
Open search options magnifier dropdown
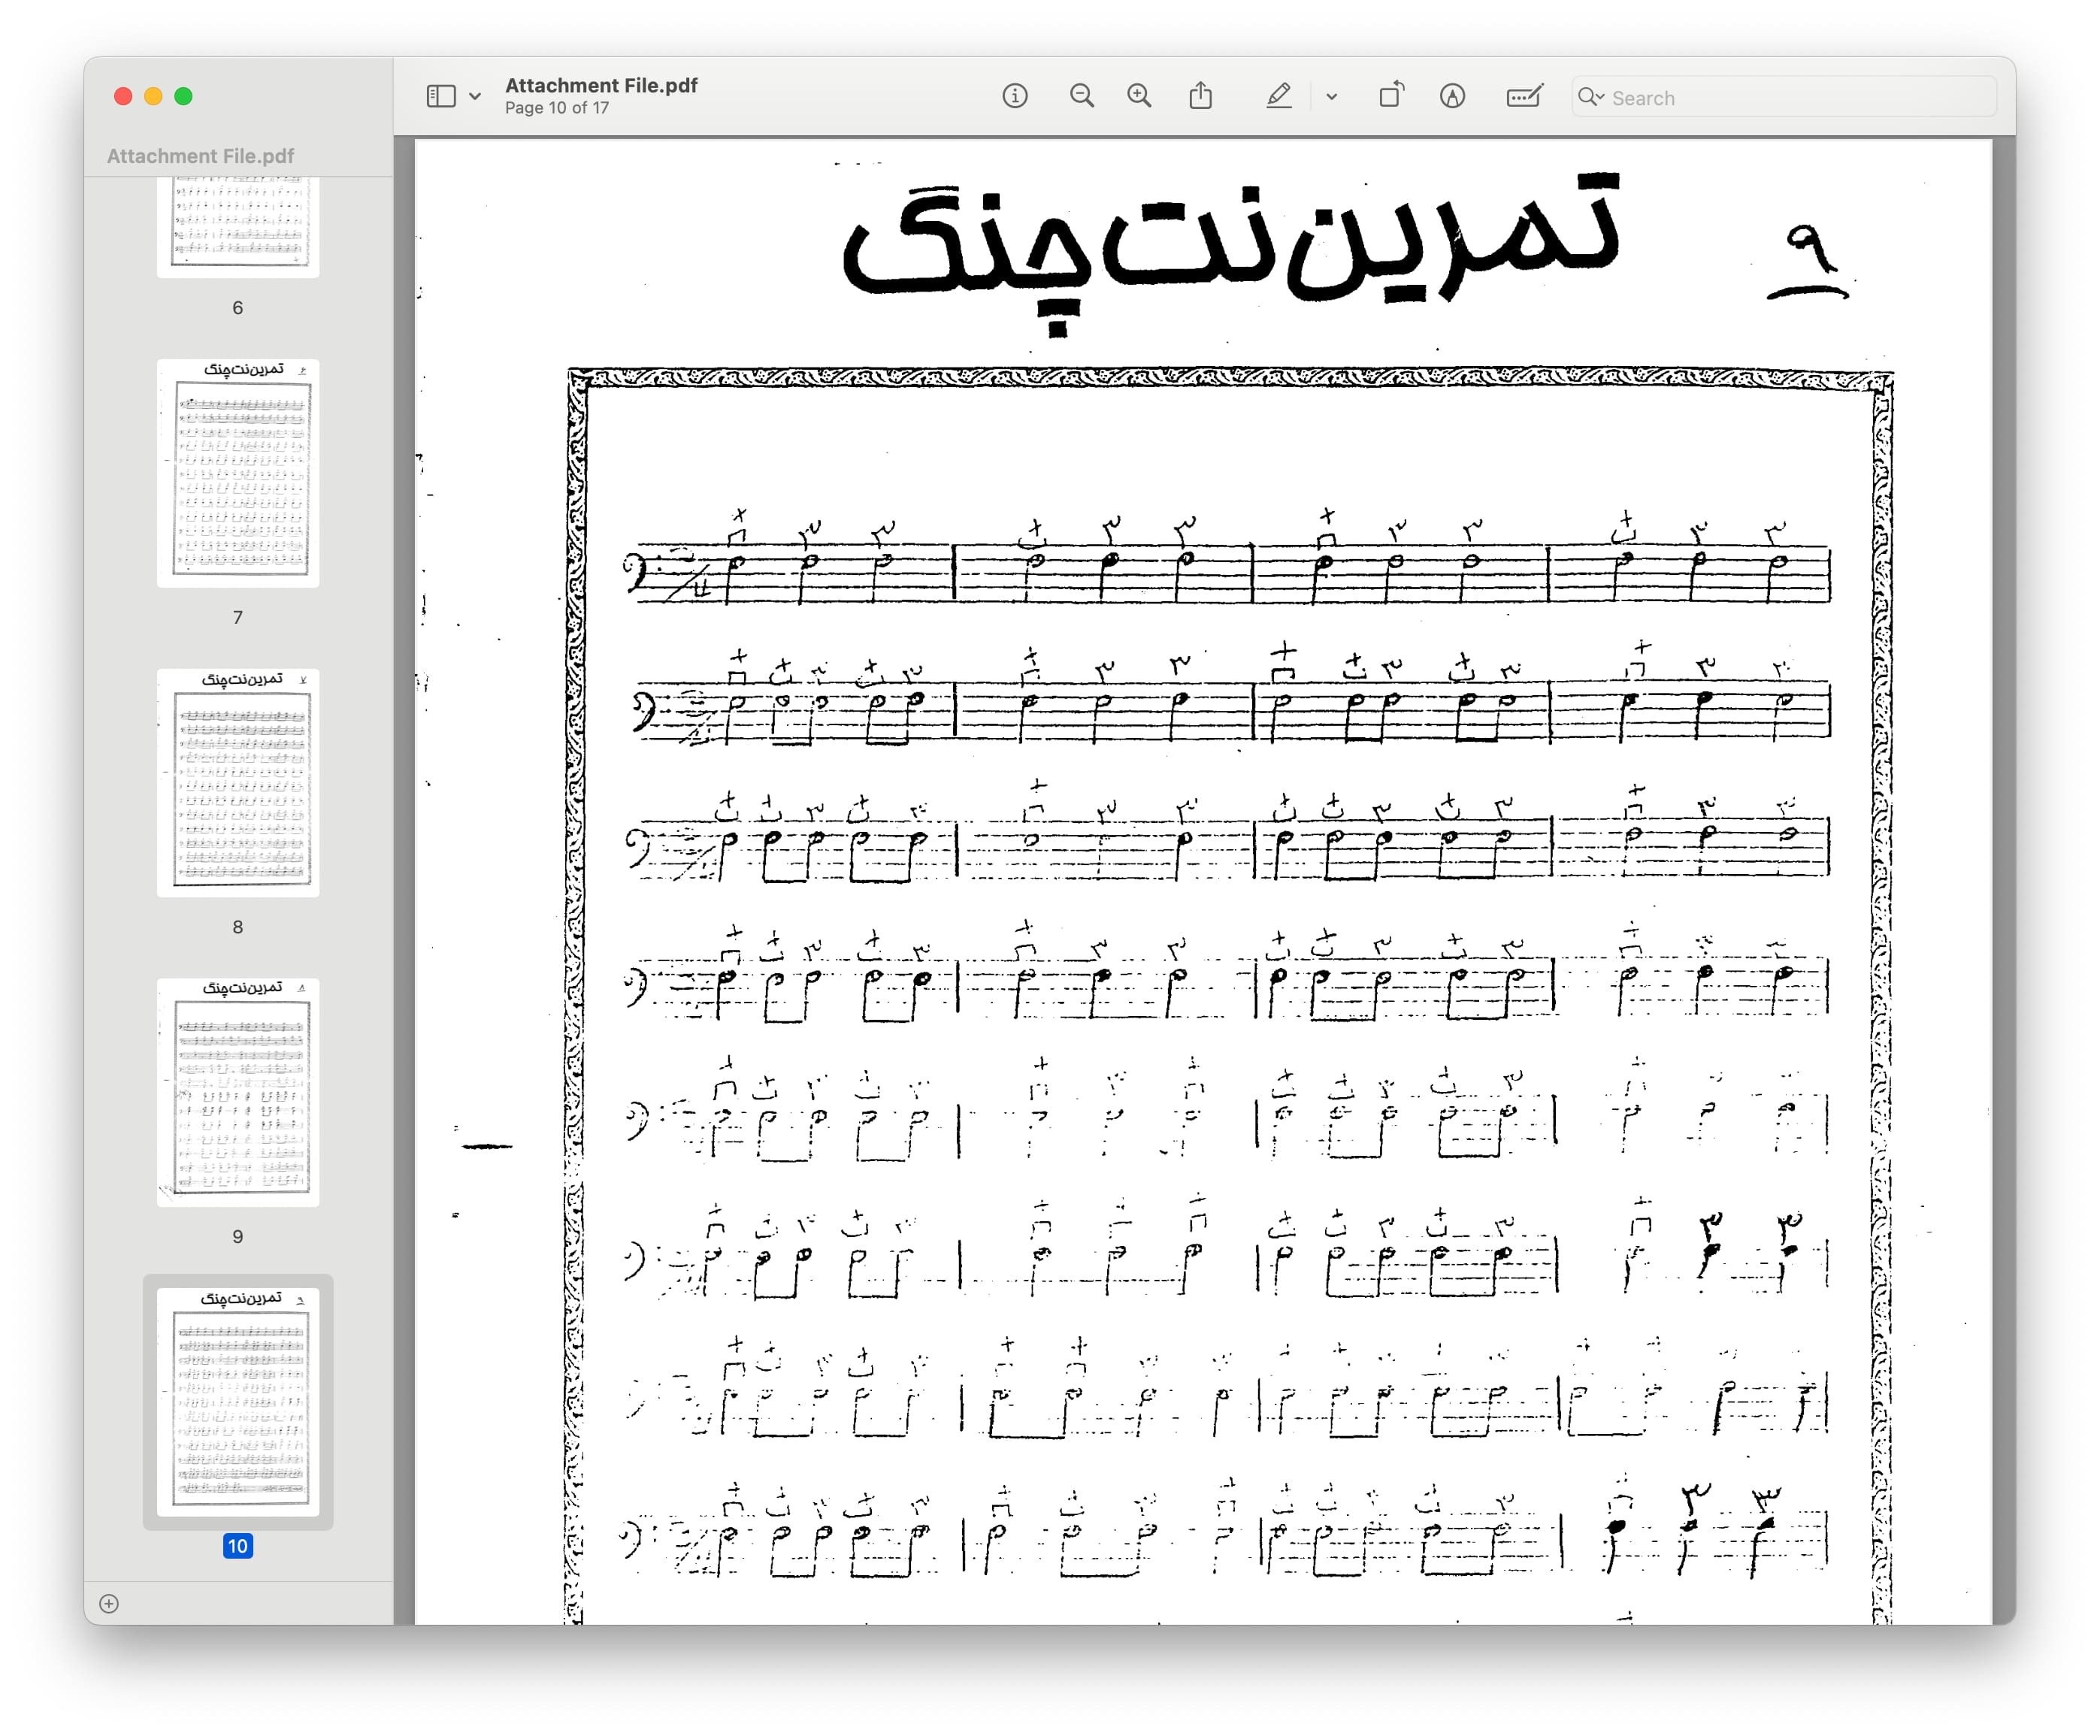tap(1591, 97)
